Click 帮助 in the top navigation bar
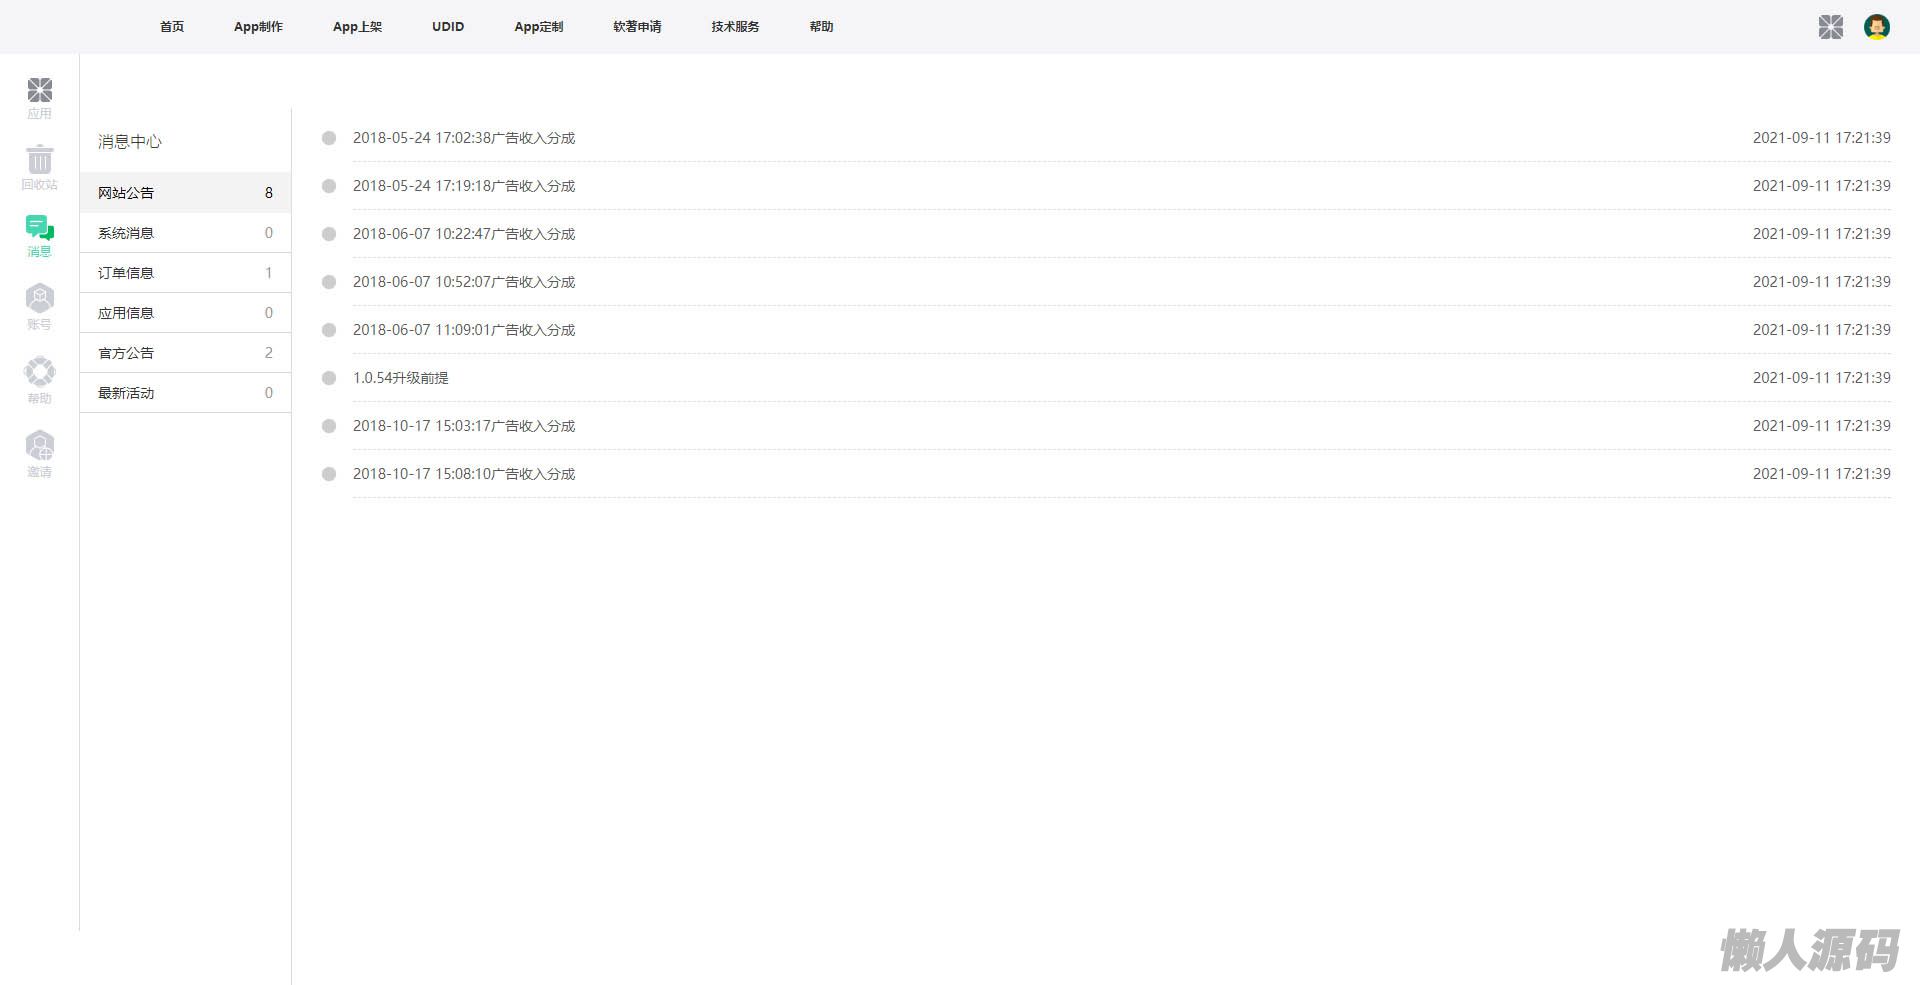Viewport: 1920px width, 985px height. tap(821, 27)
